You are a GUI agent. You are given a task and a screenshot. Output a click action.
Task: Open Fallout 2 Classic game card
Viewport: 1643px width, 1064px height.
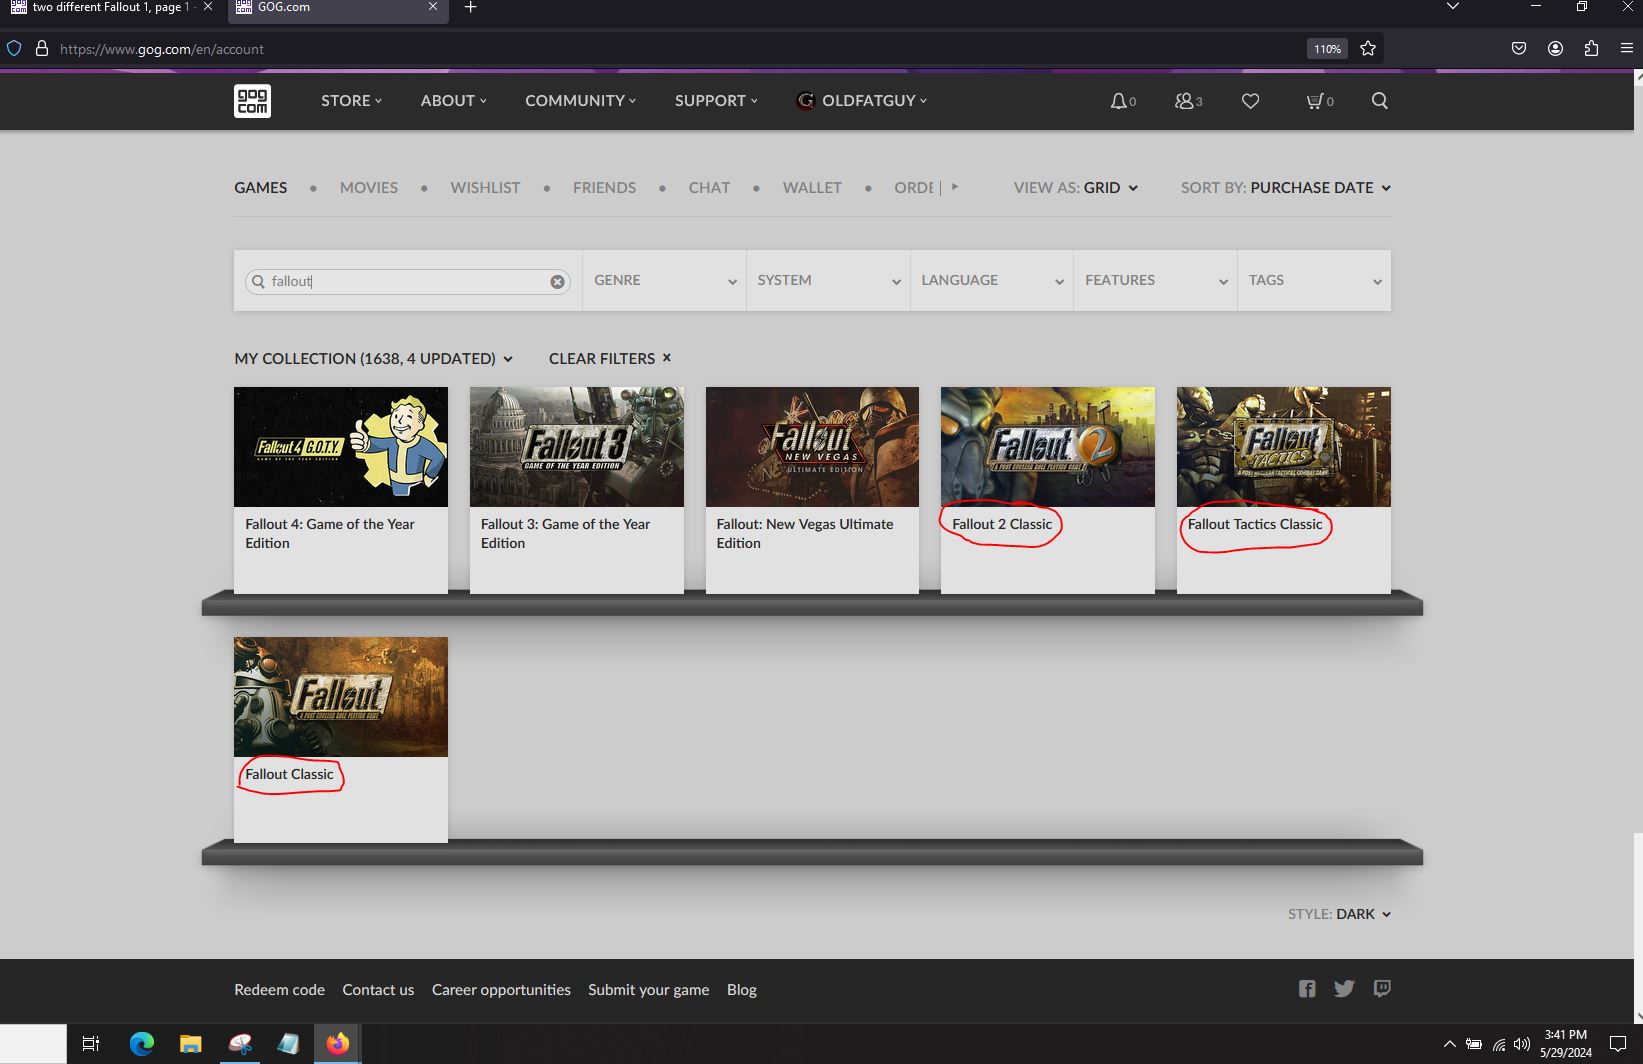(1048, 490)
